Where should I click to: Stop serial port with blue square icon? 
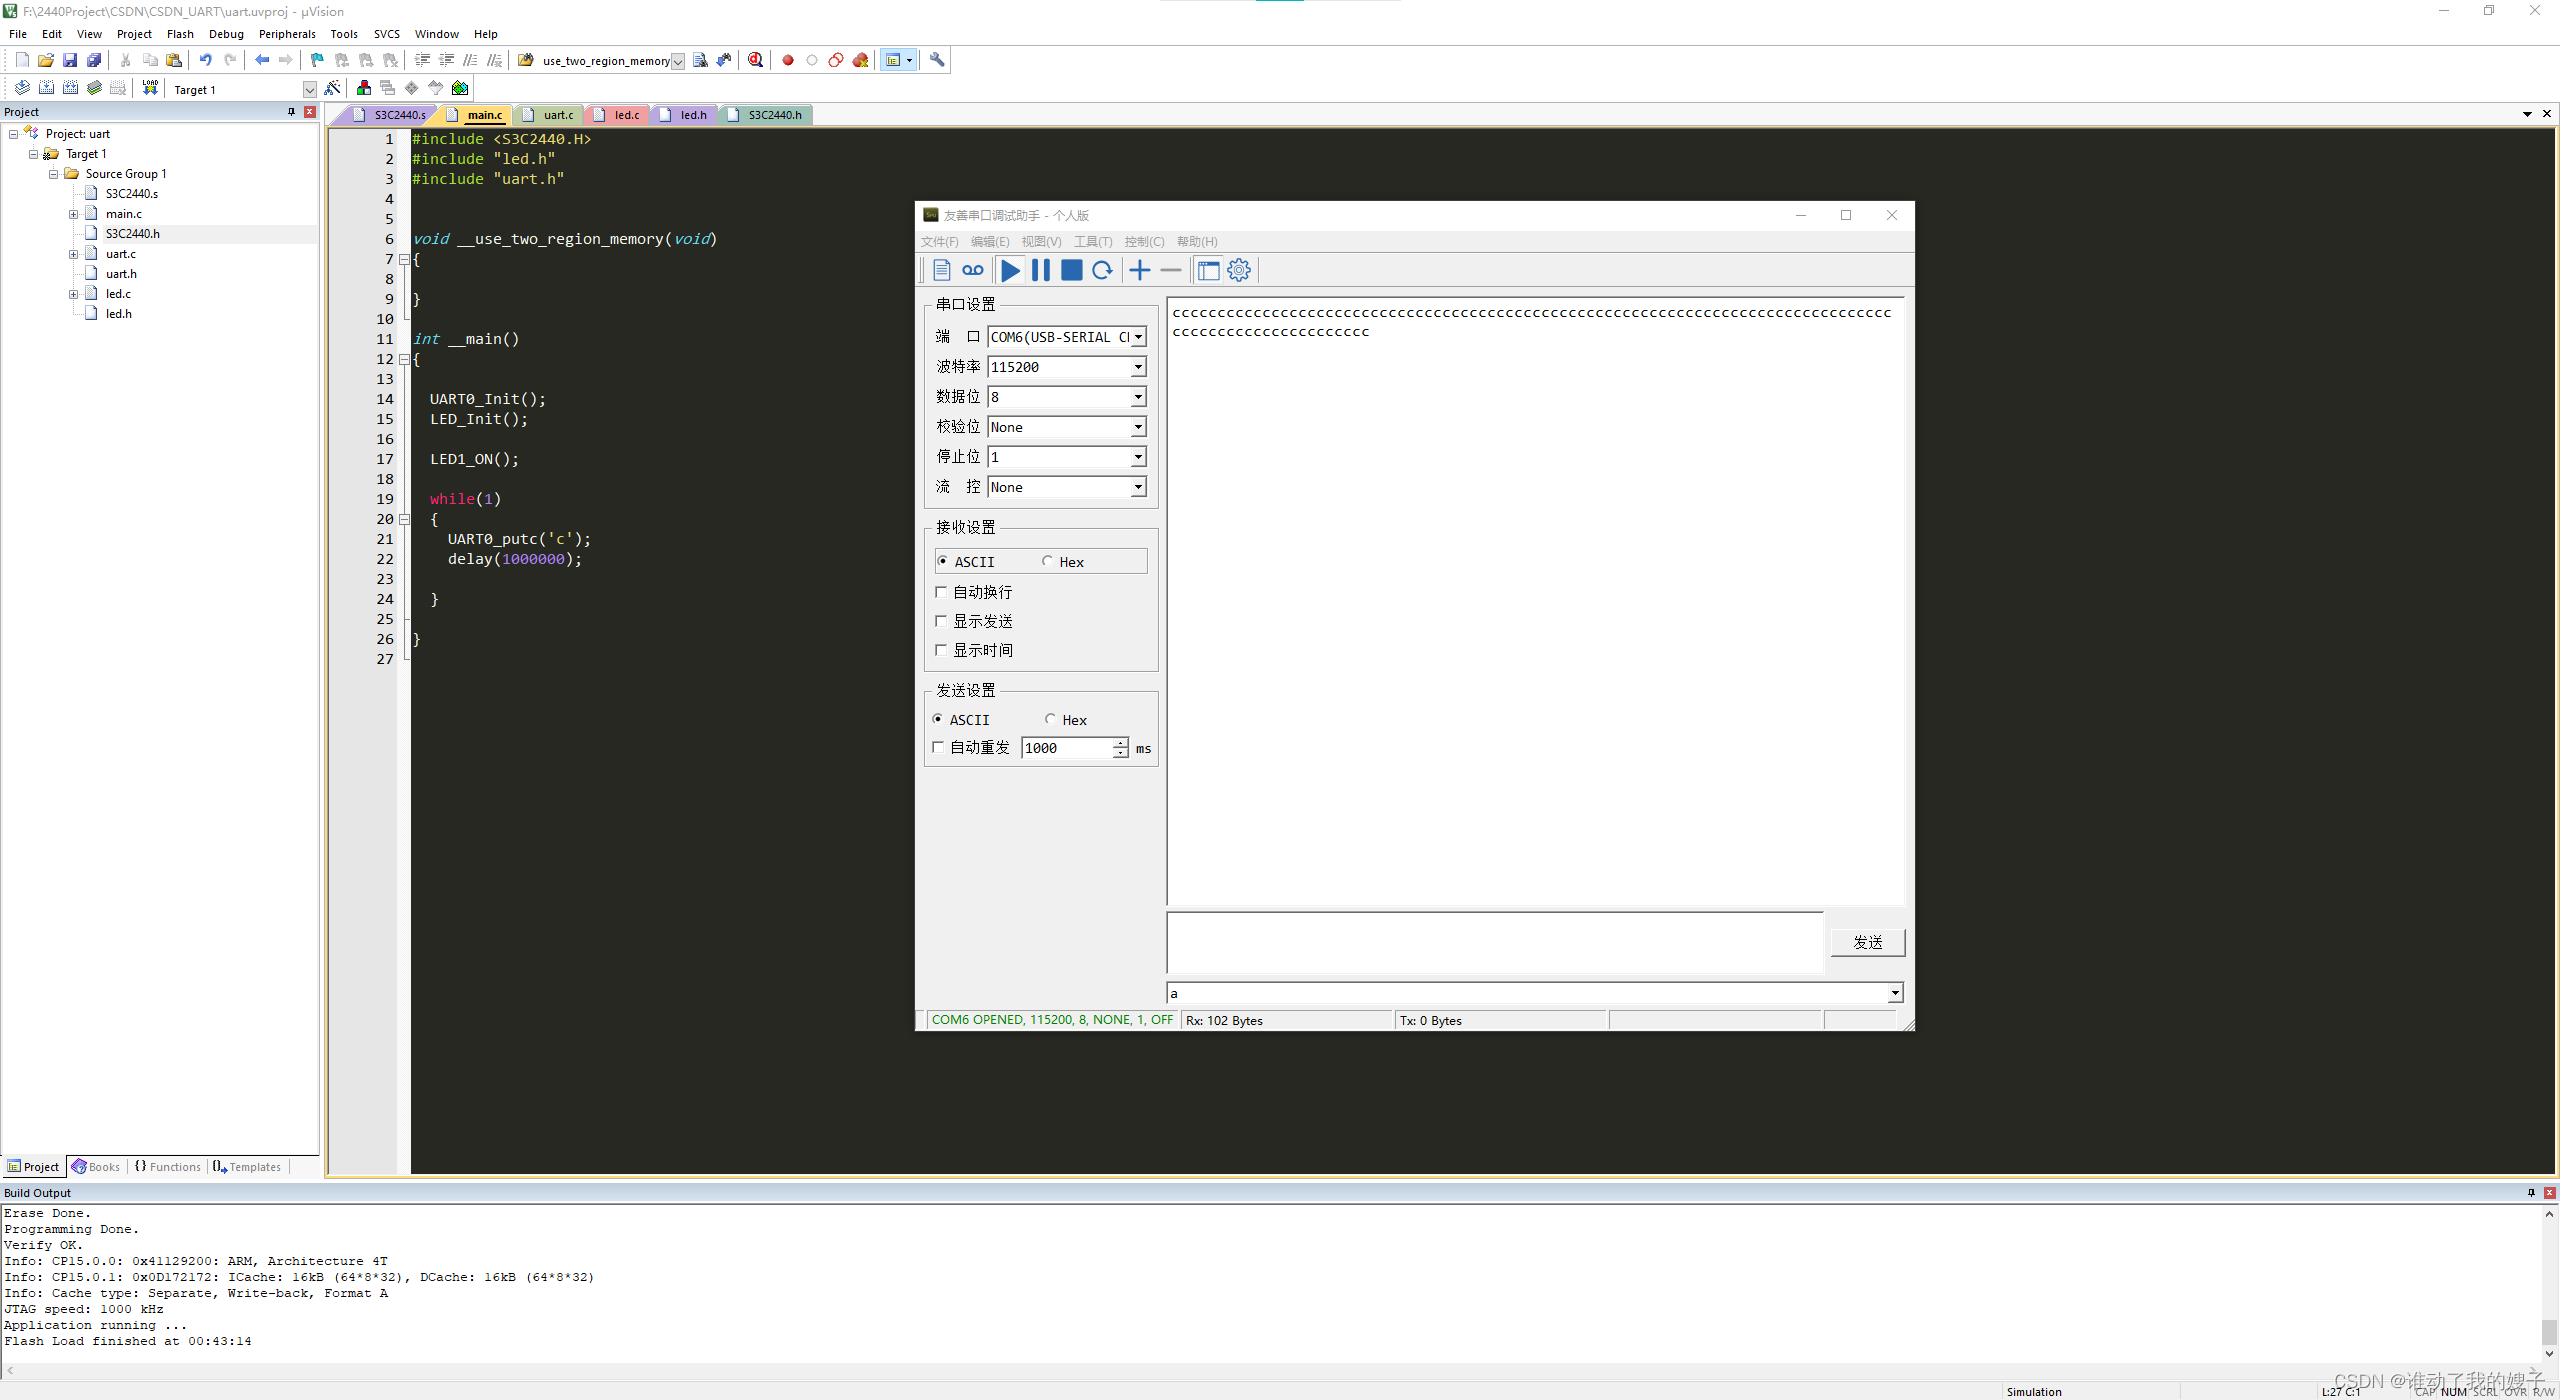[1071, 270]
